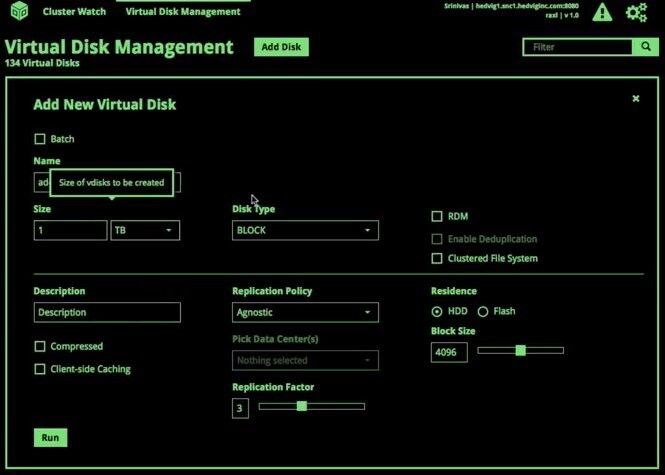The width and height of the screenshot is (665, 475).
Task: Enable the Batch checkbox
Action: click(x=40, y=139)
